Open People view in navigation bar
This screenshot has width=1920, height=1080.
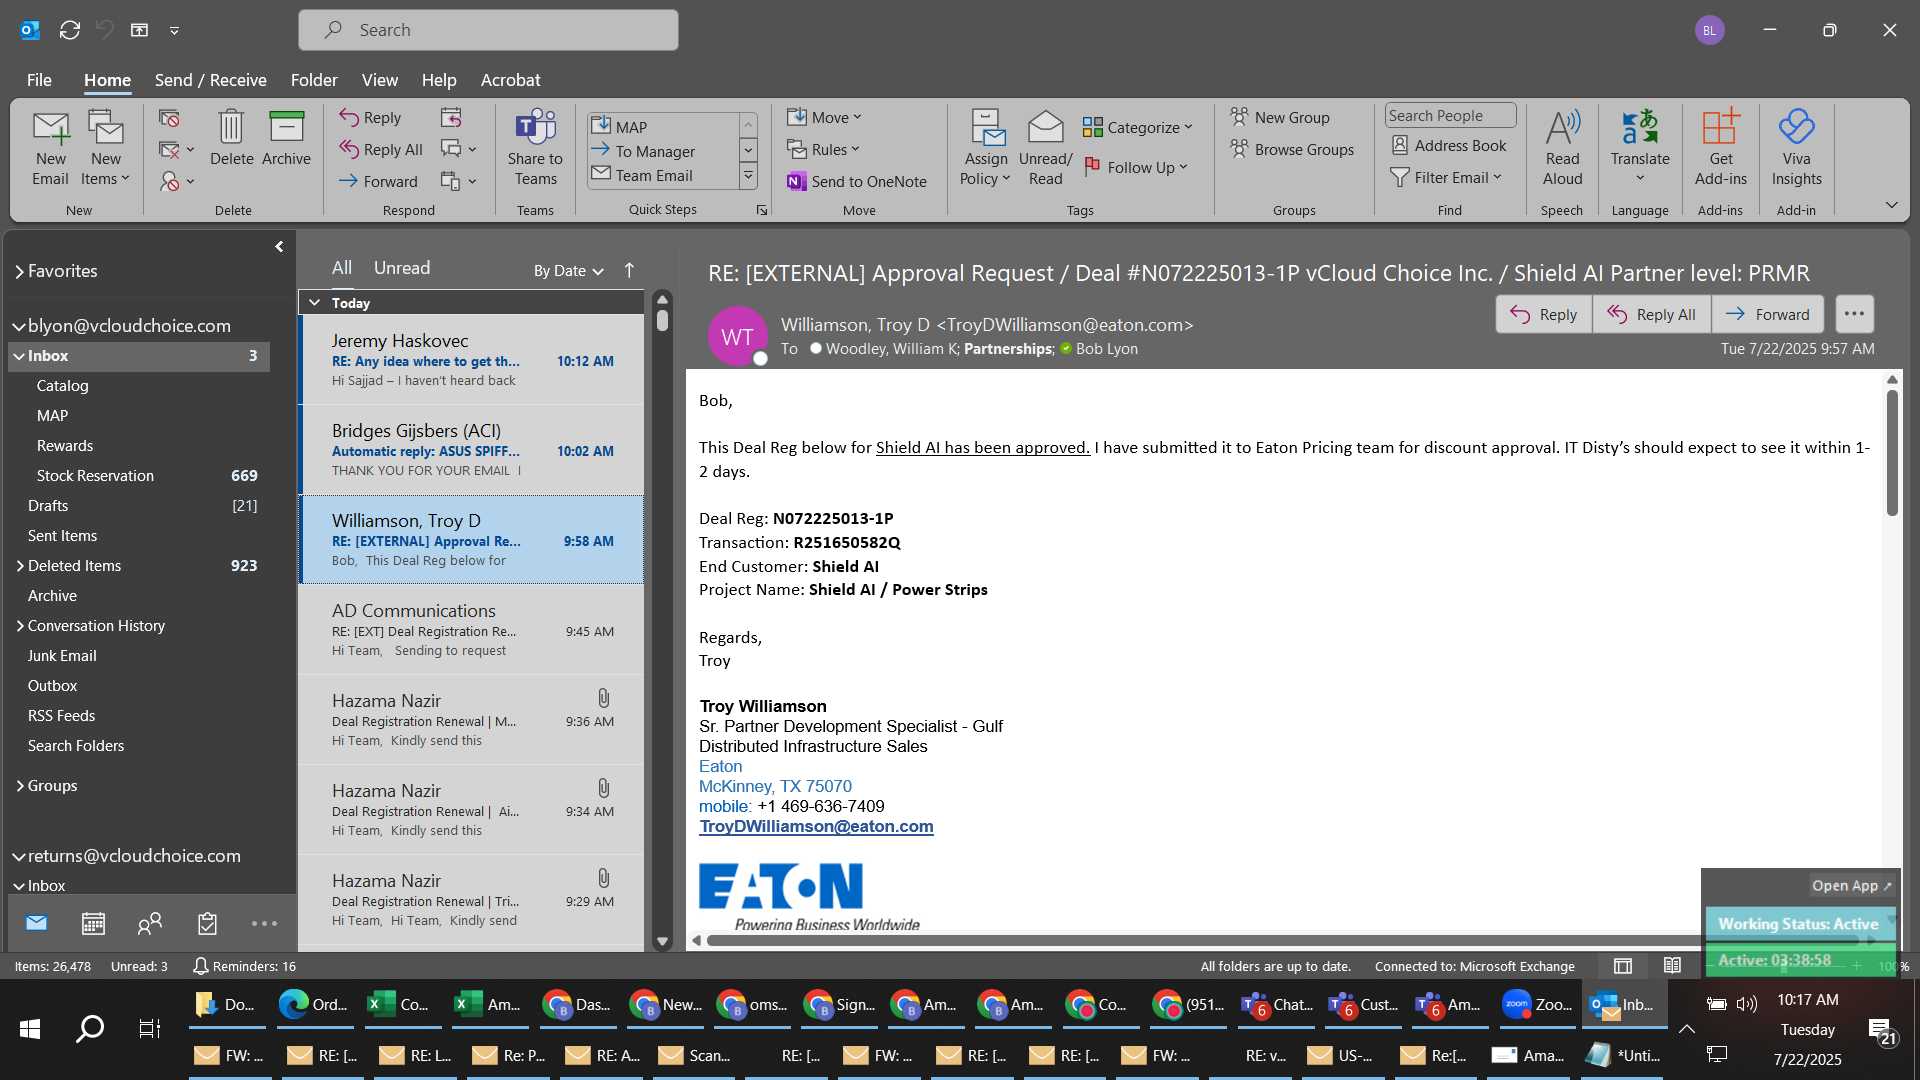[x=150, y=924]
